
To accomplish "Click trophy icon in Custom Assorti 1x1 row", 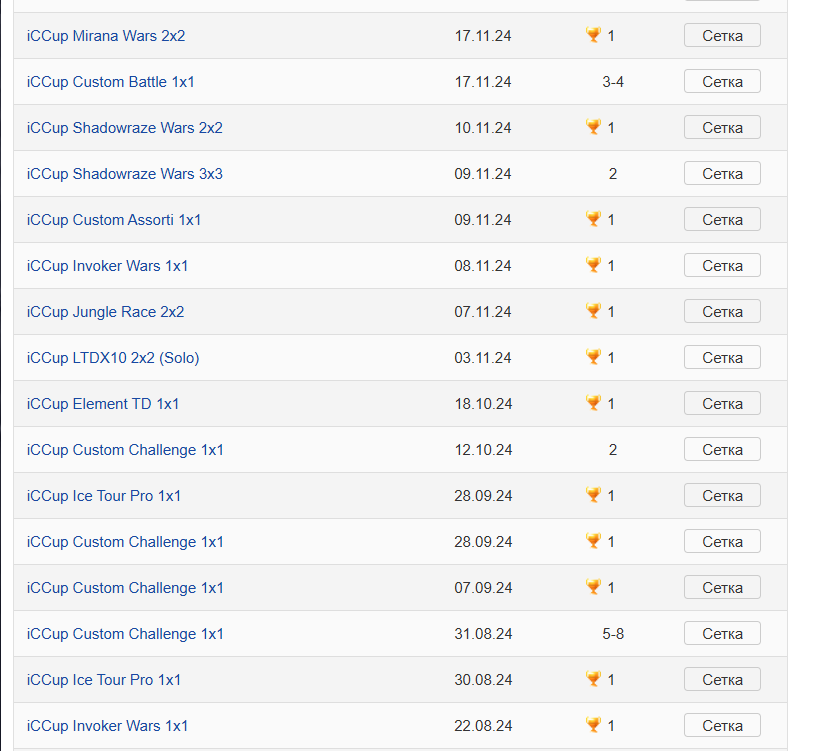I will coord(593,219).
